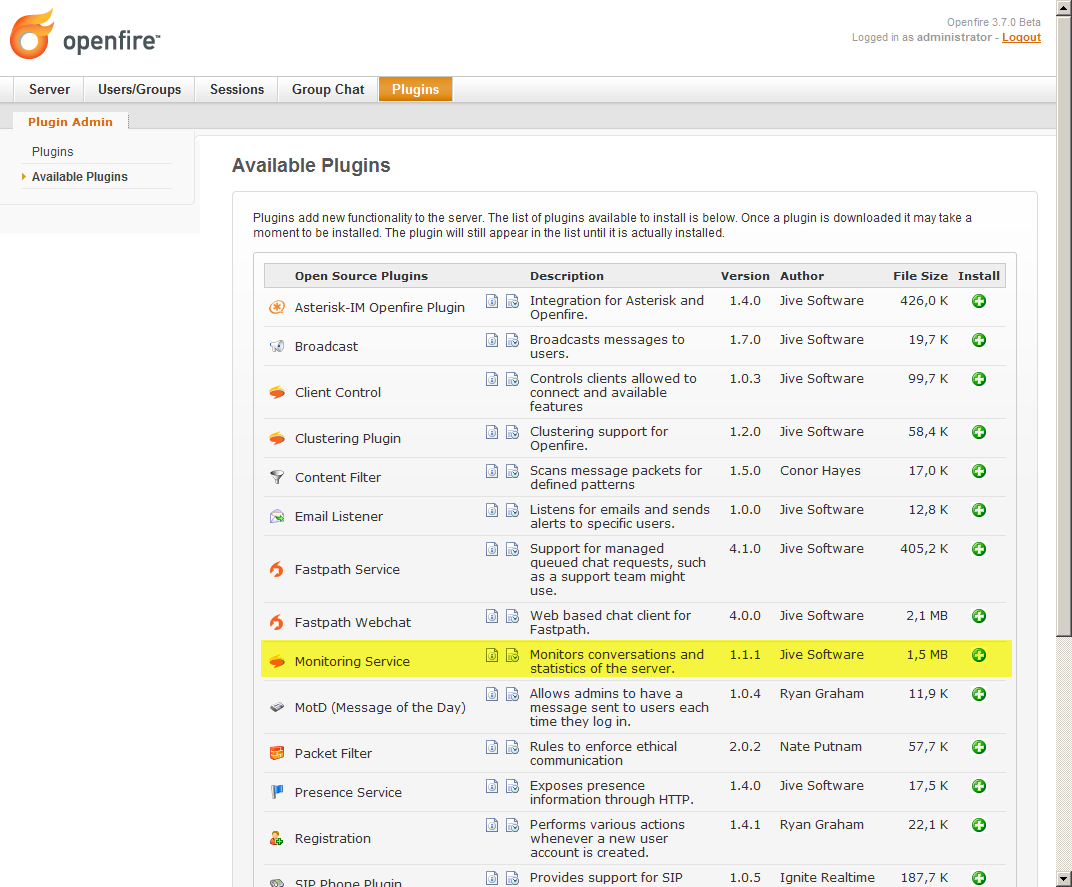Image resolution: width=1072 pixels, height=887 pixels.
Task: Open the Fastpath Service readme icon
Action: (492, 549)
